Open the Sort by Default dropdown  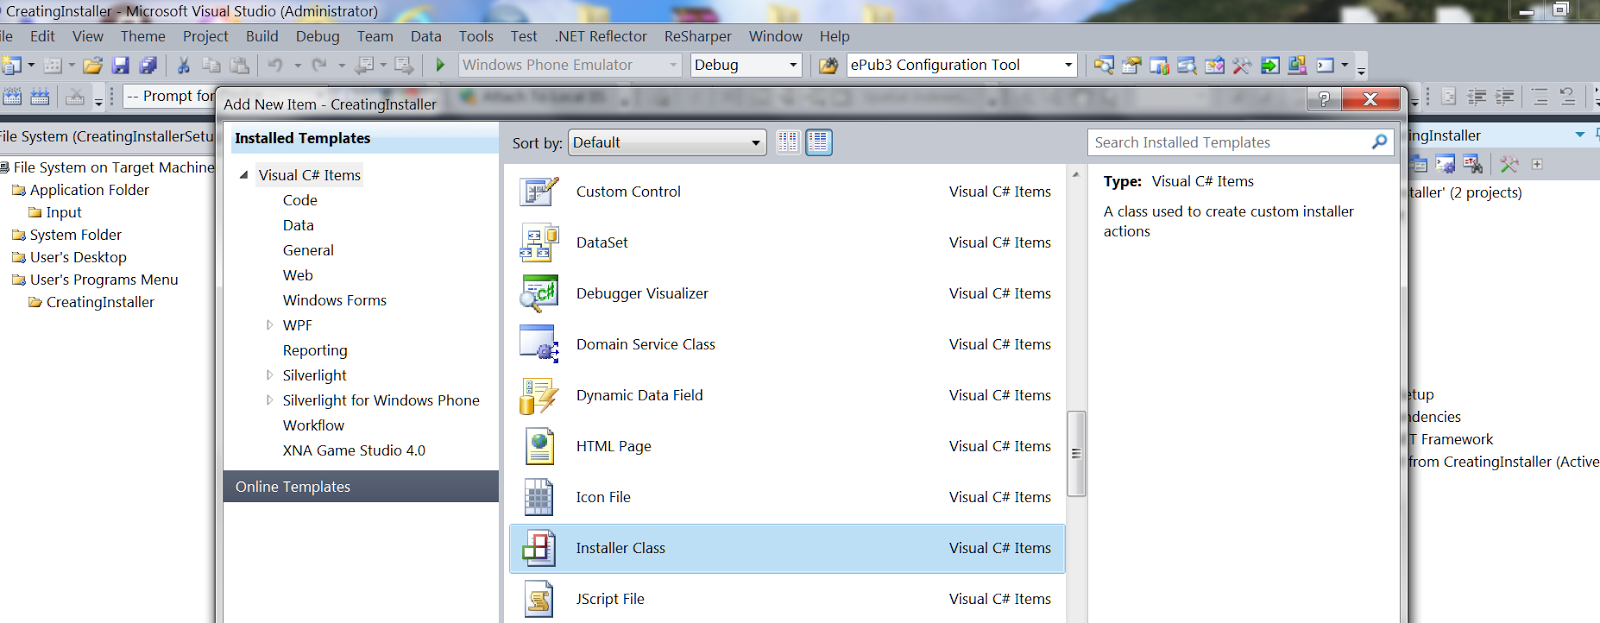click(x=667, y=142)
